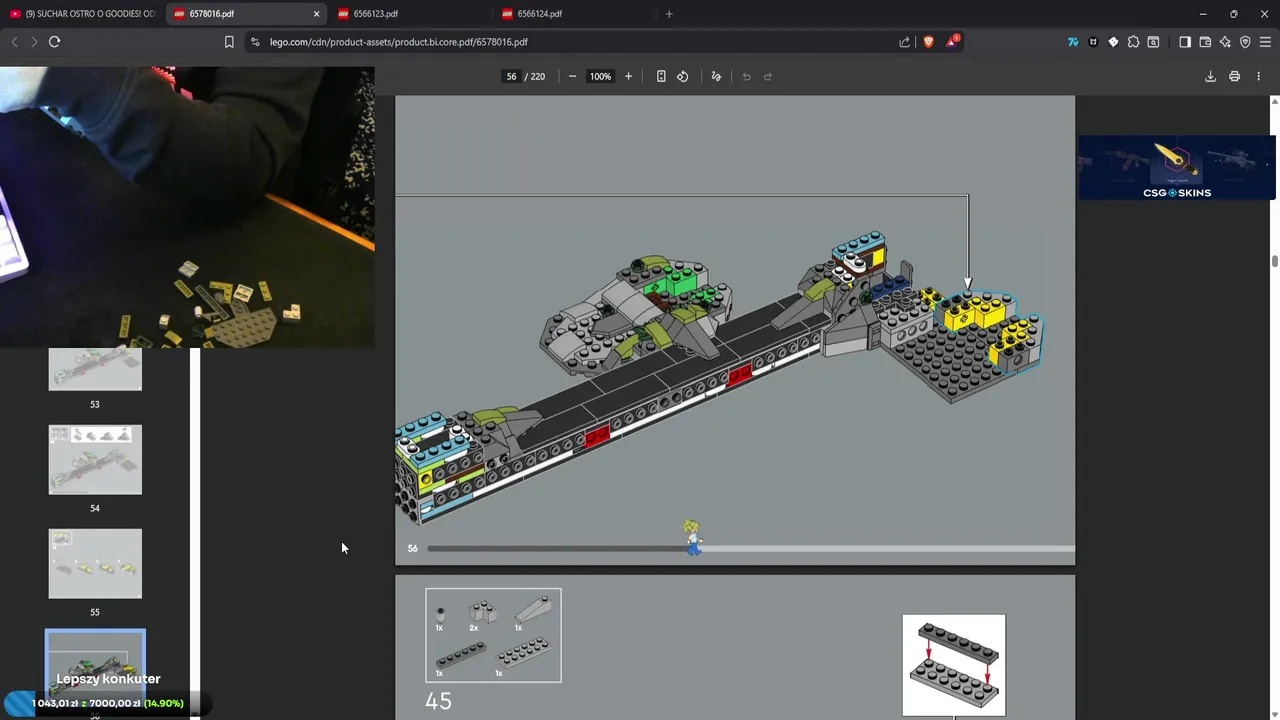Click the CSGO SKINS banner ad
The image size is (1280, 720).
[1176, 168]
